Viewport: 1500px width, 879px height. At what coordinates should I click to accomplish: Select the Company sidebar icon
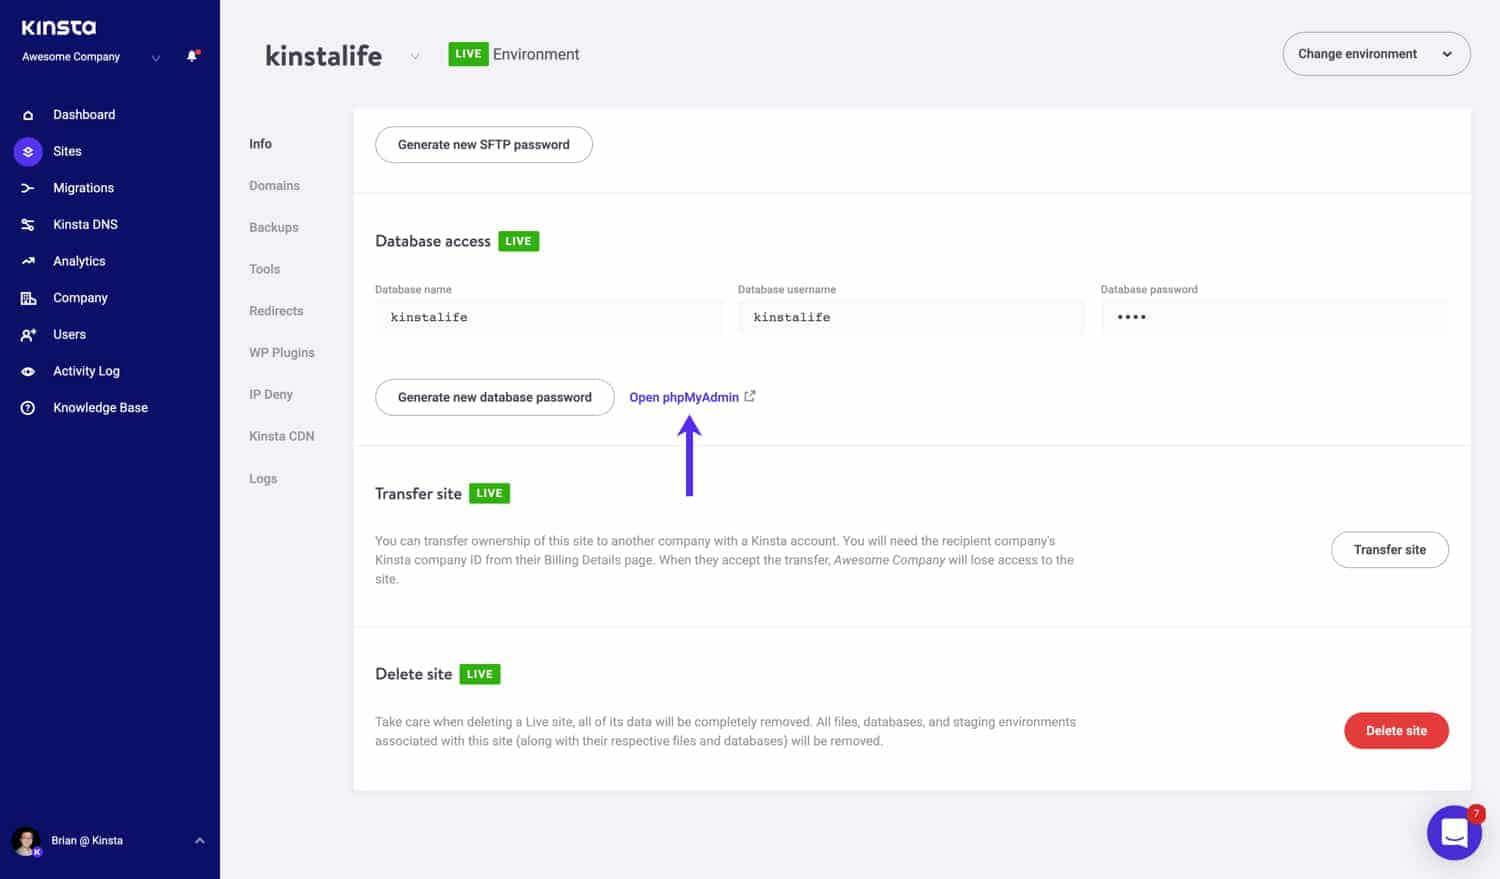click(x=27, y=297)
